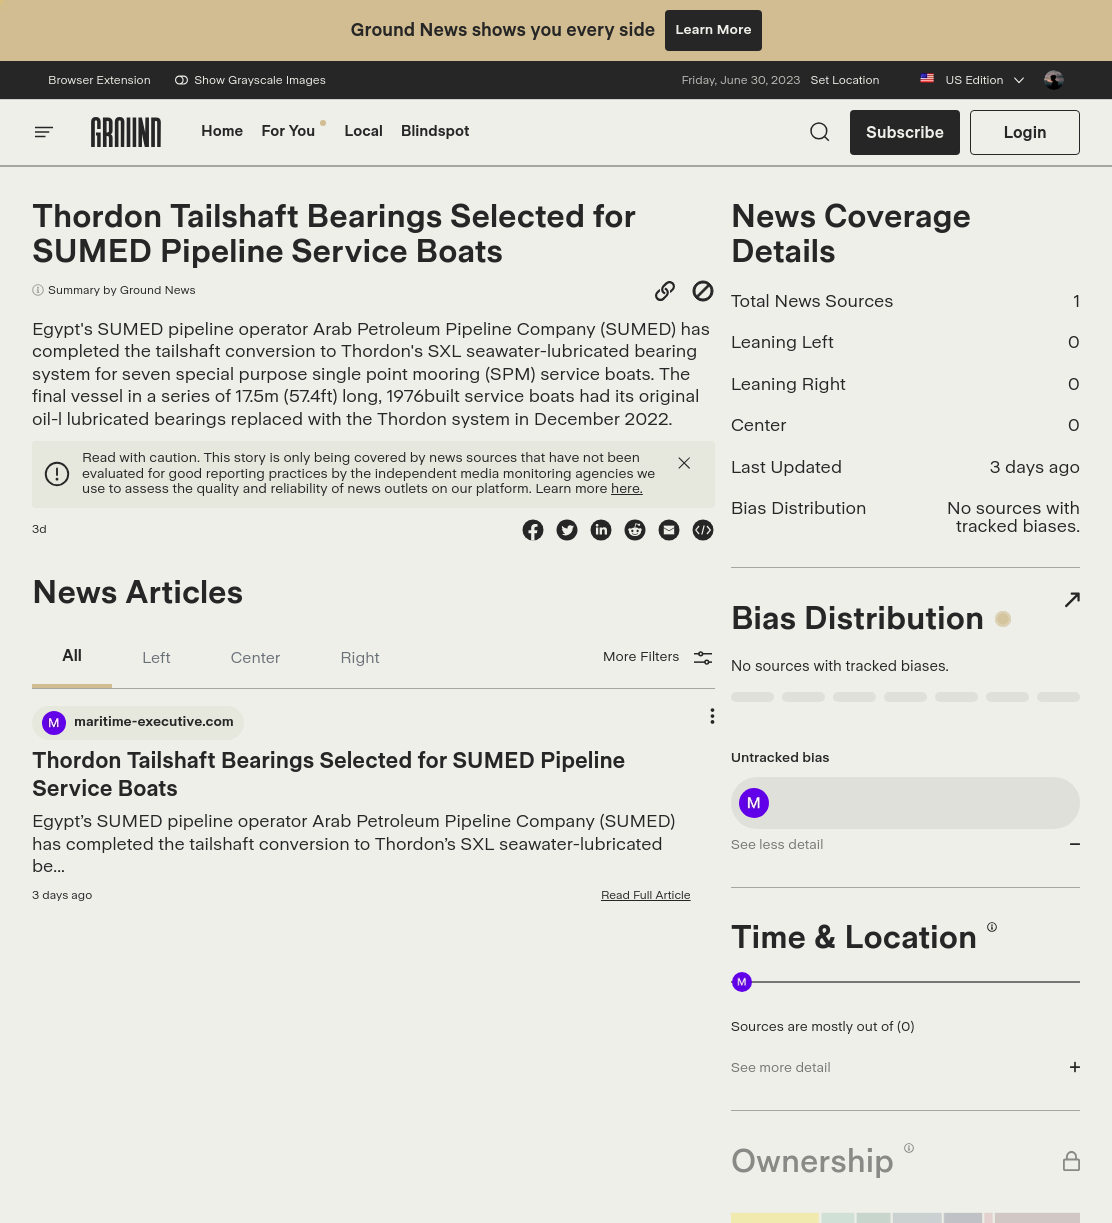Click the M source icon in Untracked bias
The height and width of the screenshot is (1223, 1112).
click(x=754, y=803)
